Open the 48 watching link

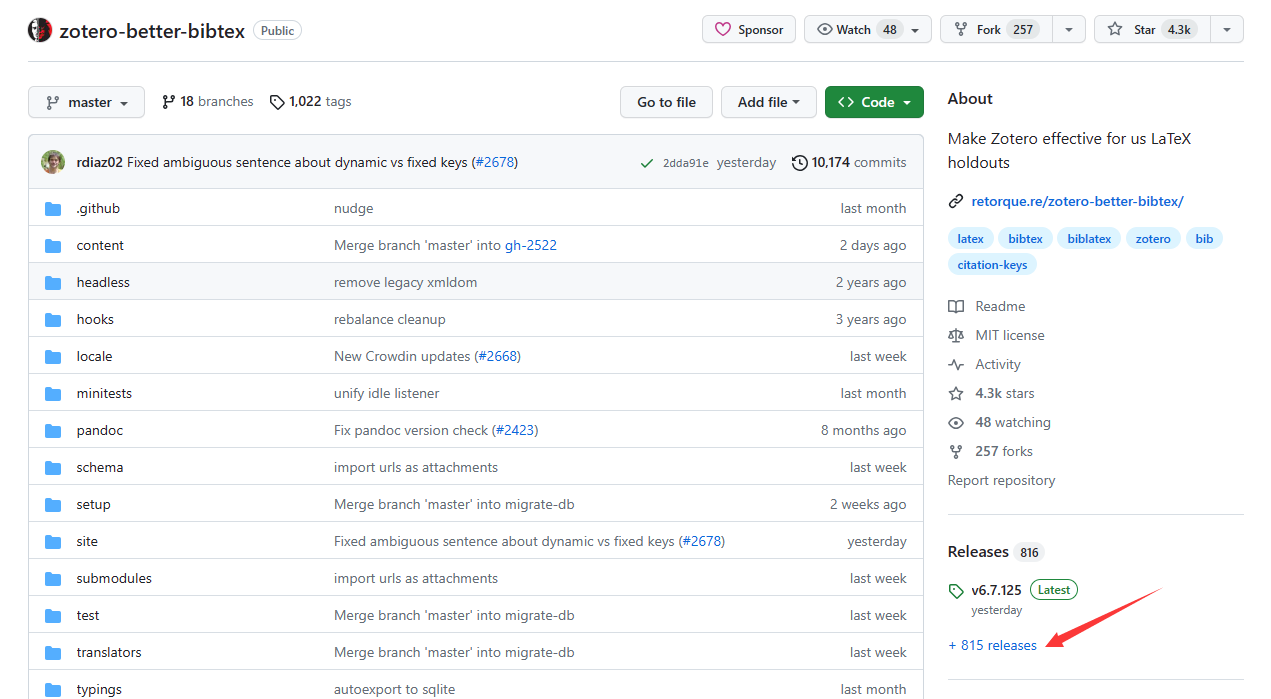coord(1013,423)
